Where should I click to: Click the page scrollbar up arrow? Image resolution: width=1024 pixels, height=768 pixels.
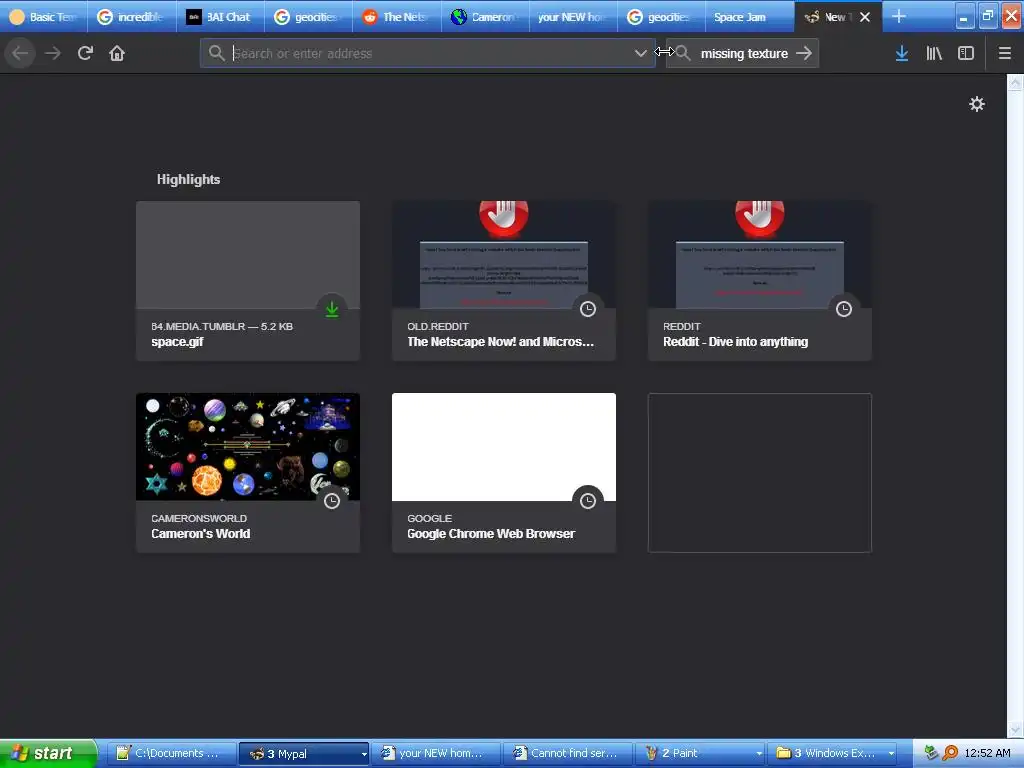pos(1015,83)
